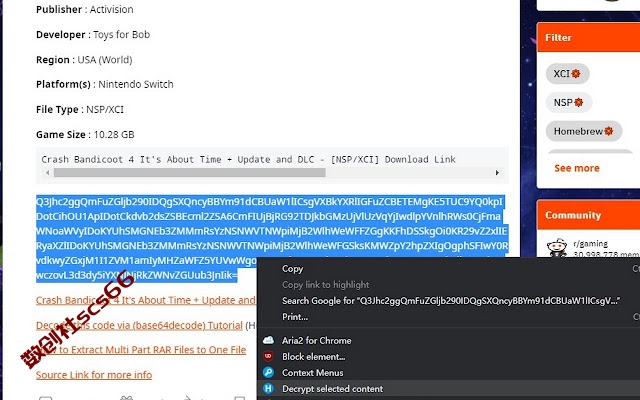Open the Crash Bandicoot 4 Update and DLC link
The height and width of the screenshot is (400, 640).
pos(146,300)
